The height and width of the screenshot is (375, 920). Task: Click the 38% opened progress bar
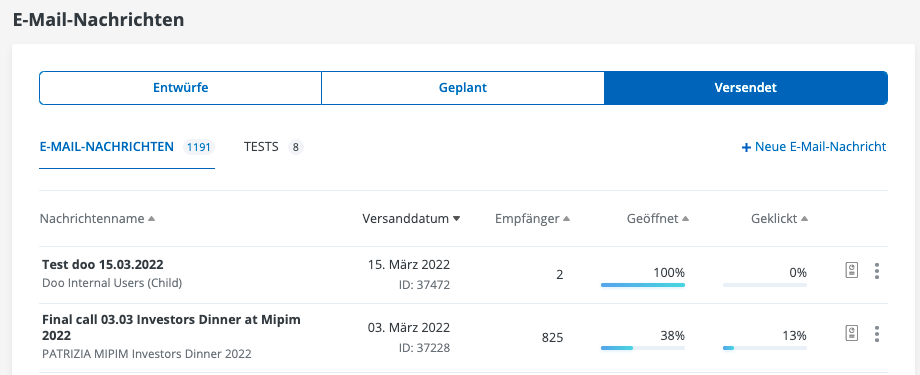pos(642,348)
